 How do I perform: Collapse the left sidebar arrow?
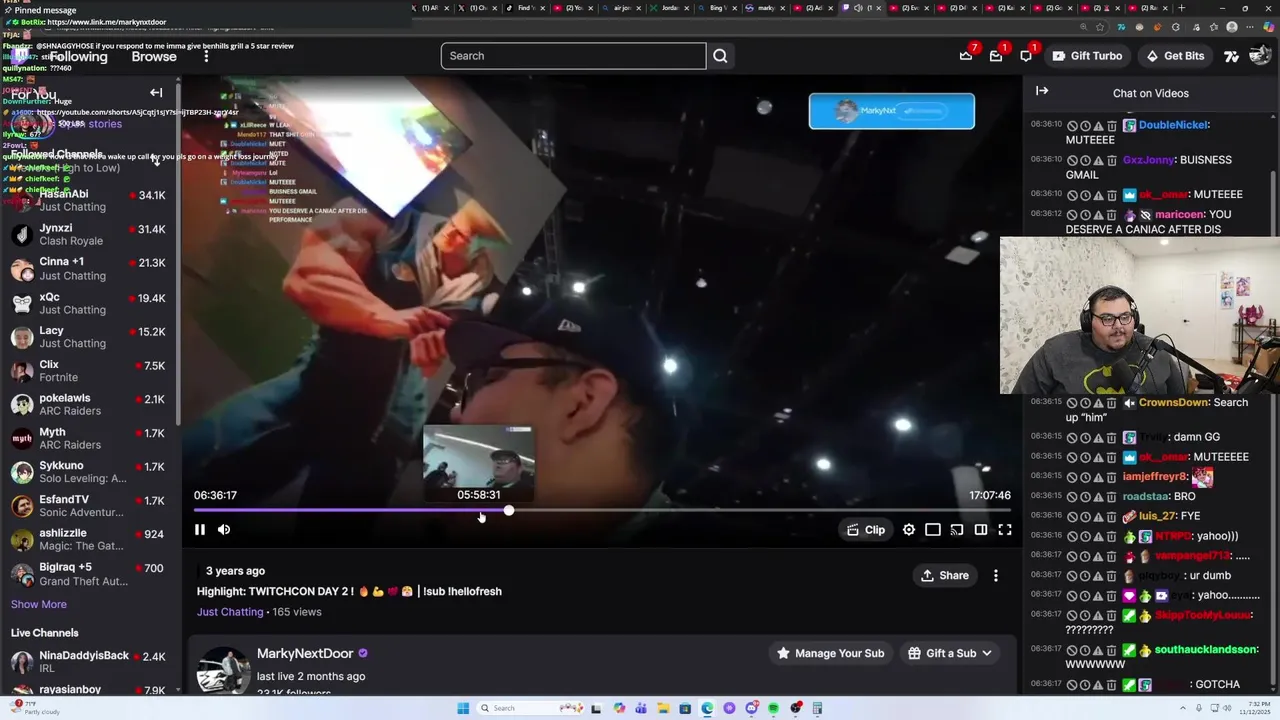tap(156, 93)
